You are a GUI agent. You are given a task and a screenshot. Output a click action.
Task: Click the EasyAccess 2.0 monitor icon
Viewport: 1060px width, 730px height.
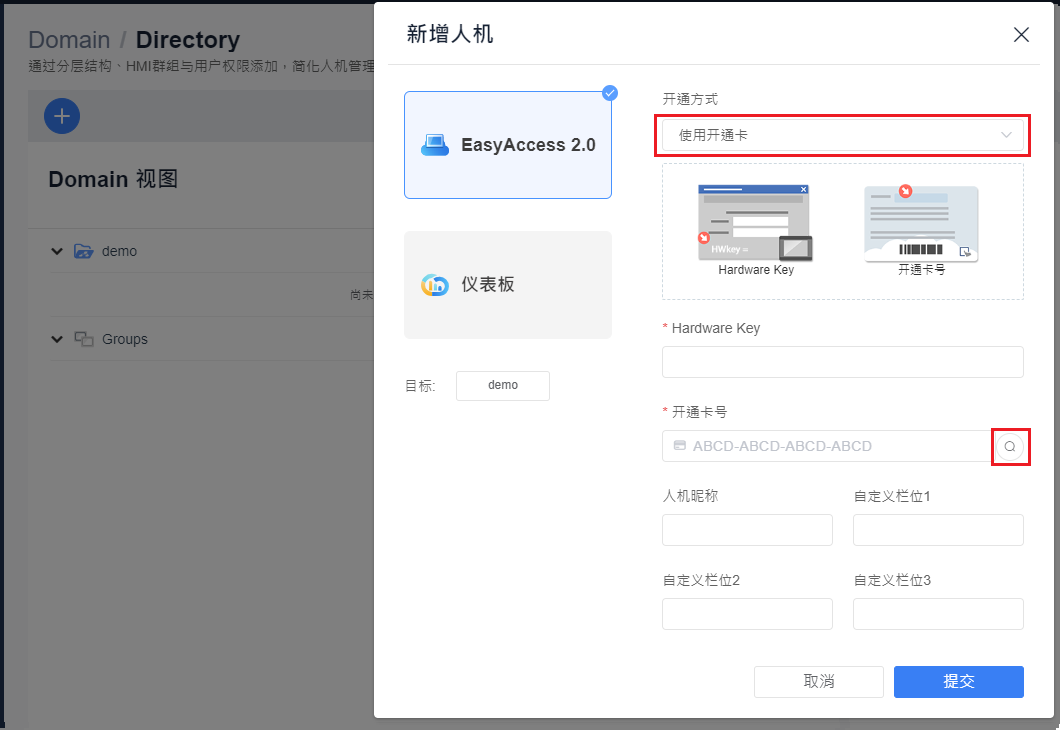point(435,145)
